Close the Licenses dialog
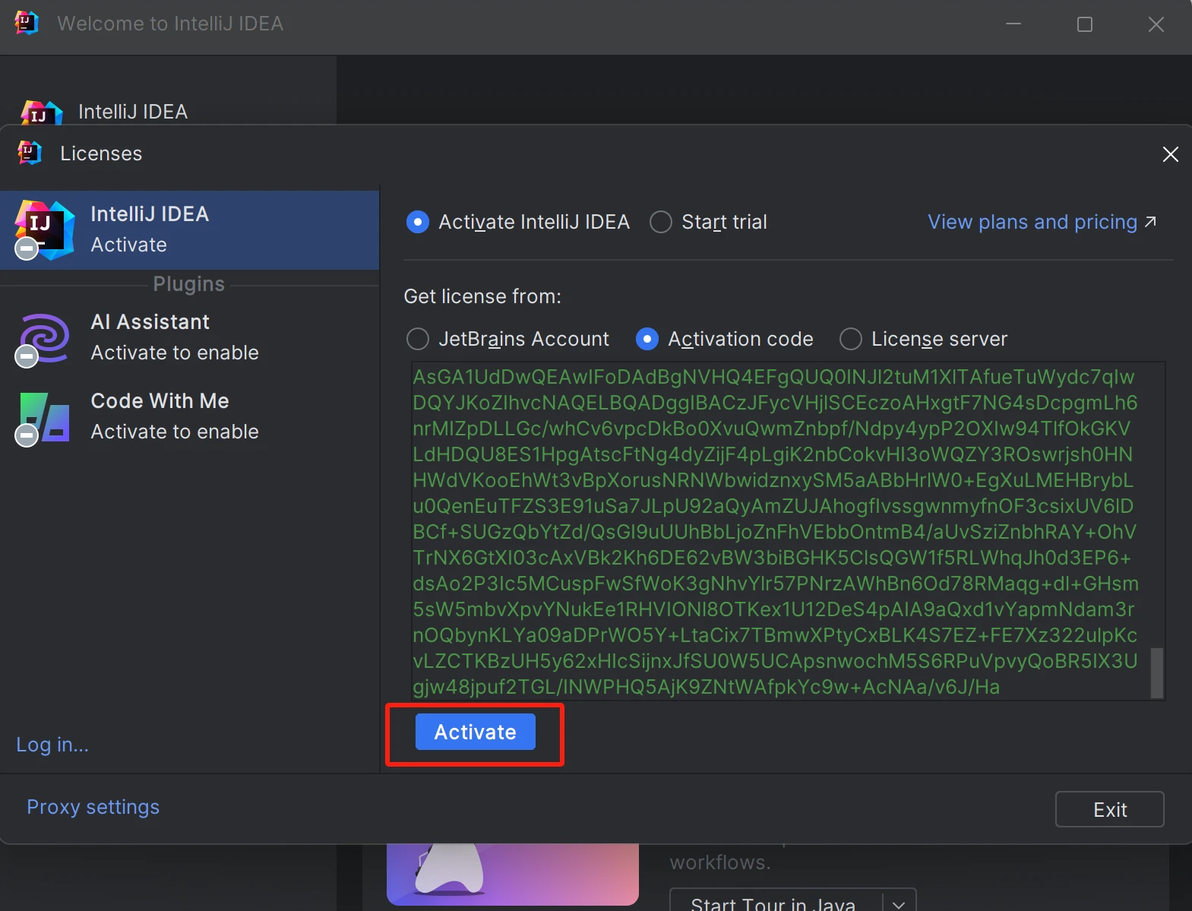Screen dimensions: 1192x911 click(x=1170, y=154)
